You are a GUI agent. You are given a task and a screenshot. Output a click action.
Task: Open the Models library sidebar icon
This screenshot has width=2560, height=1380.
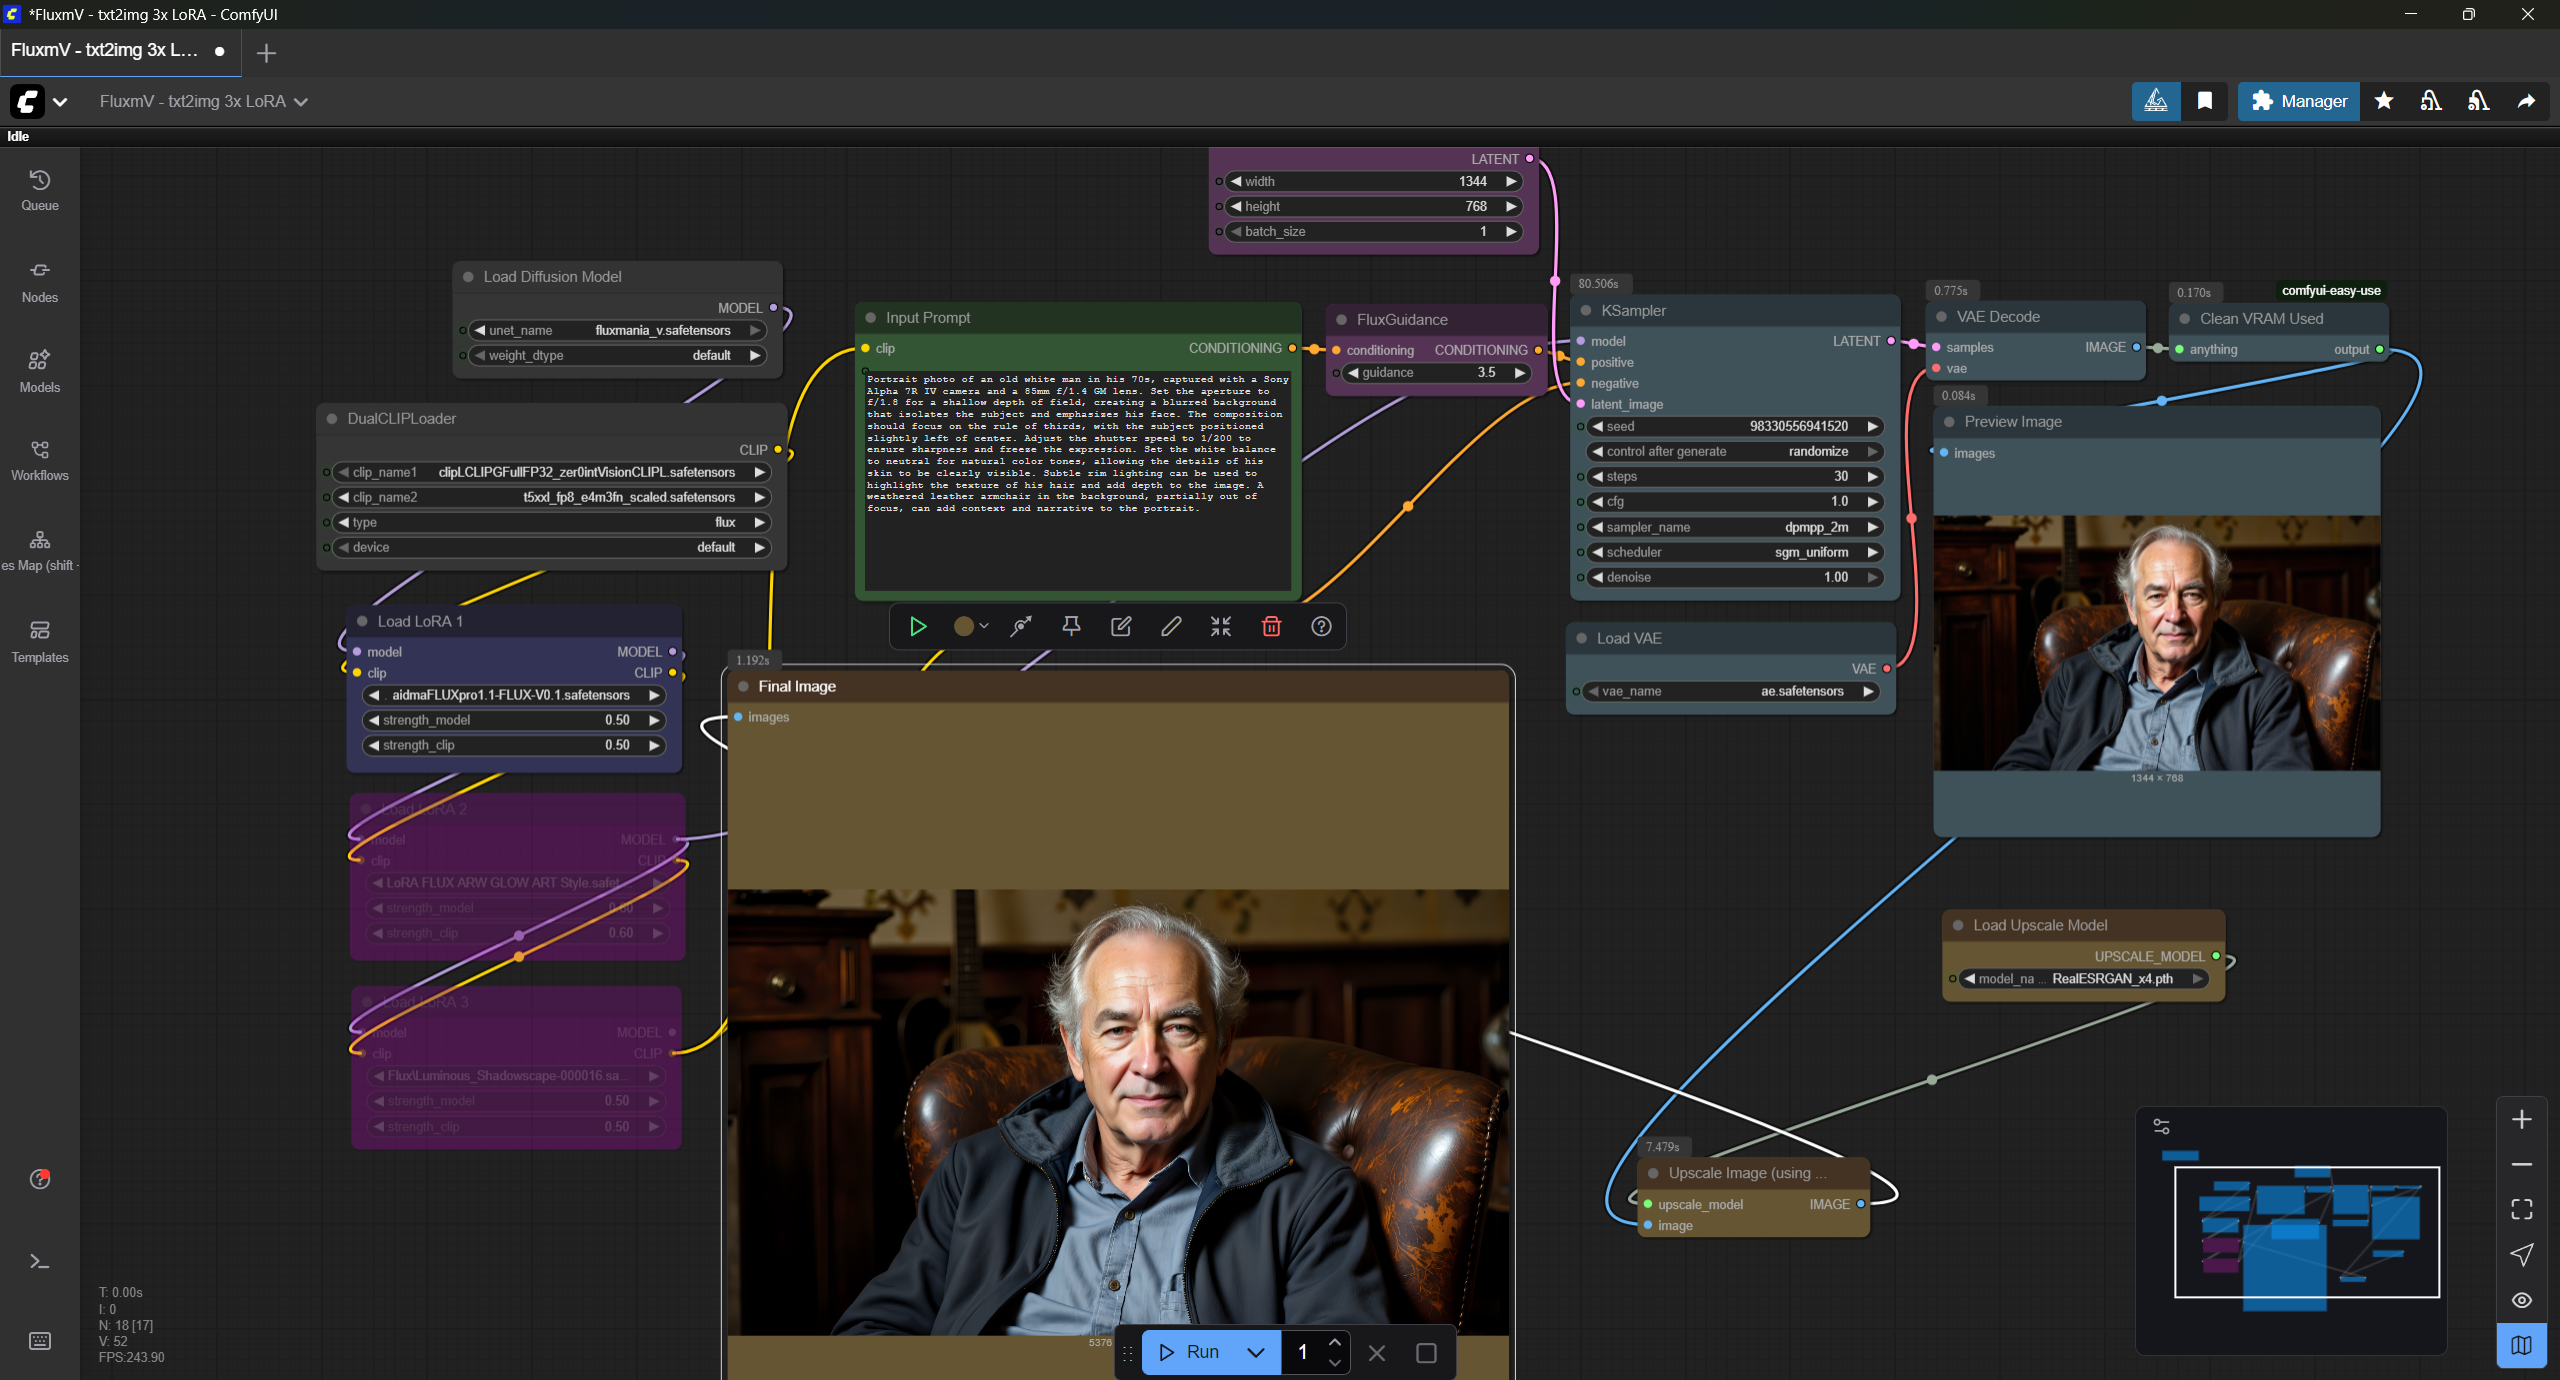pyautogui.click(x=40, y=370)
